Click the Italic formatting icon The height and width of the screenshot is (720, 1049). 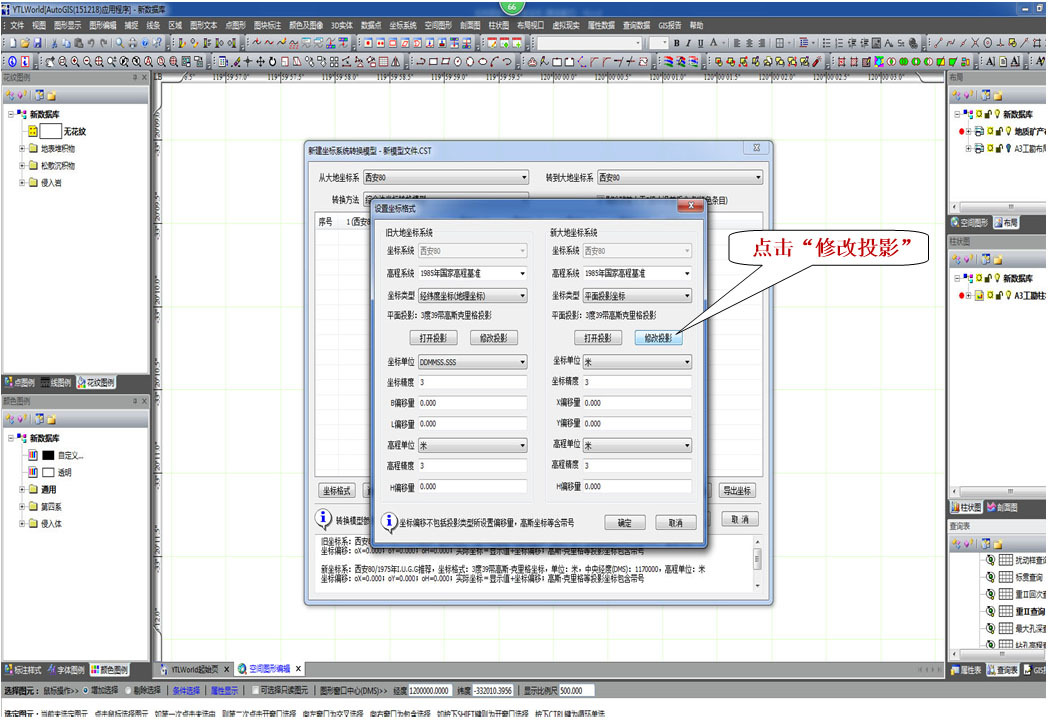pyautogui.click(x=689, y=44)
